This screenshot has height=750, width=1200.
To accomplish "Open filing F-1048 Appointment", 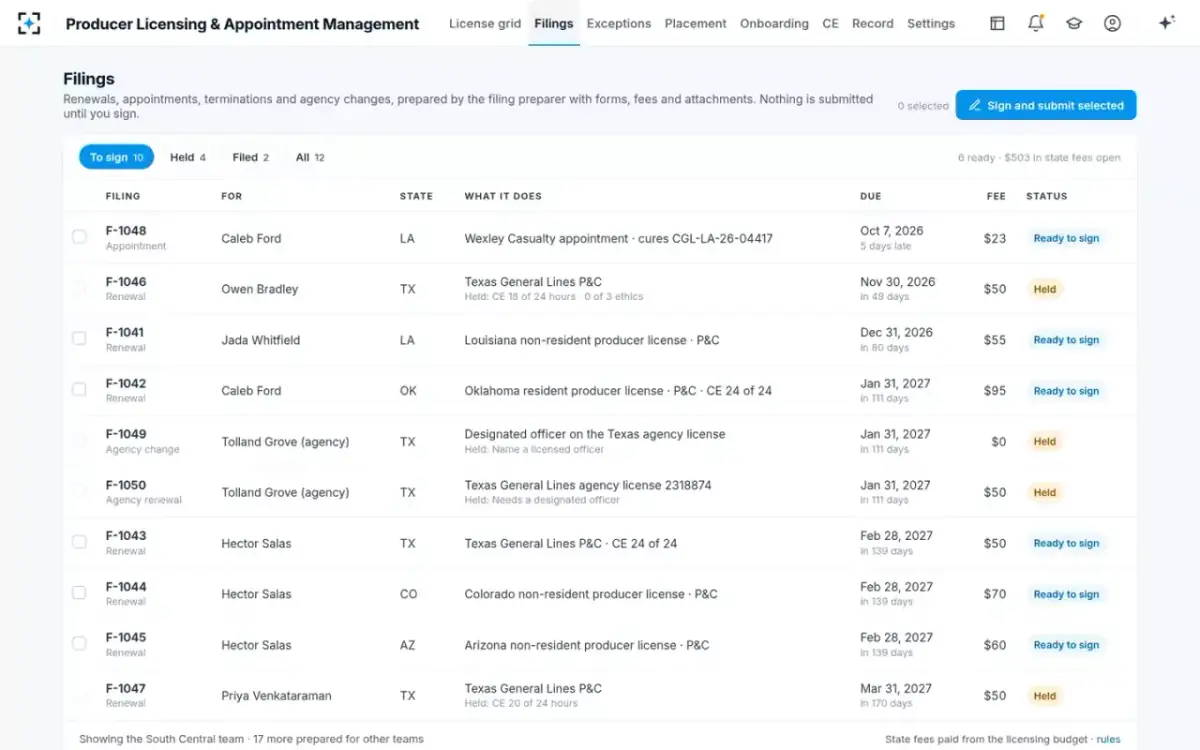I will point(136,237).
